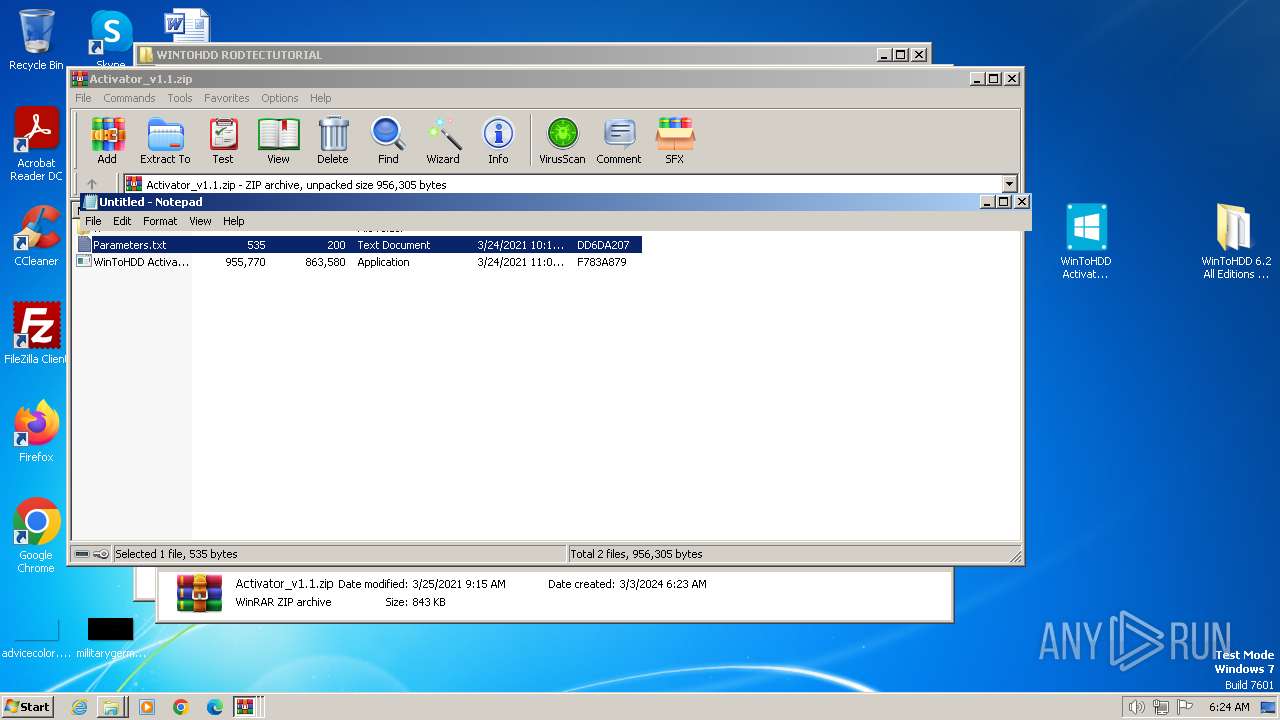Click the system clock 6:24 AM
Viewport: 1280px width, 720px height.
(x=1229, y=707)
